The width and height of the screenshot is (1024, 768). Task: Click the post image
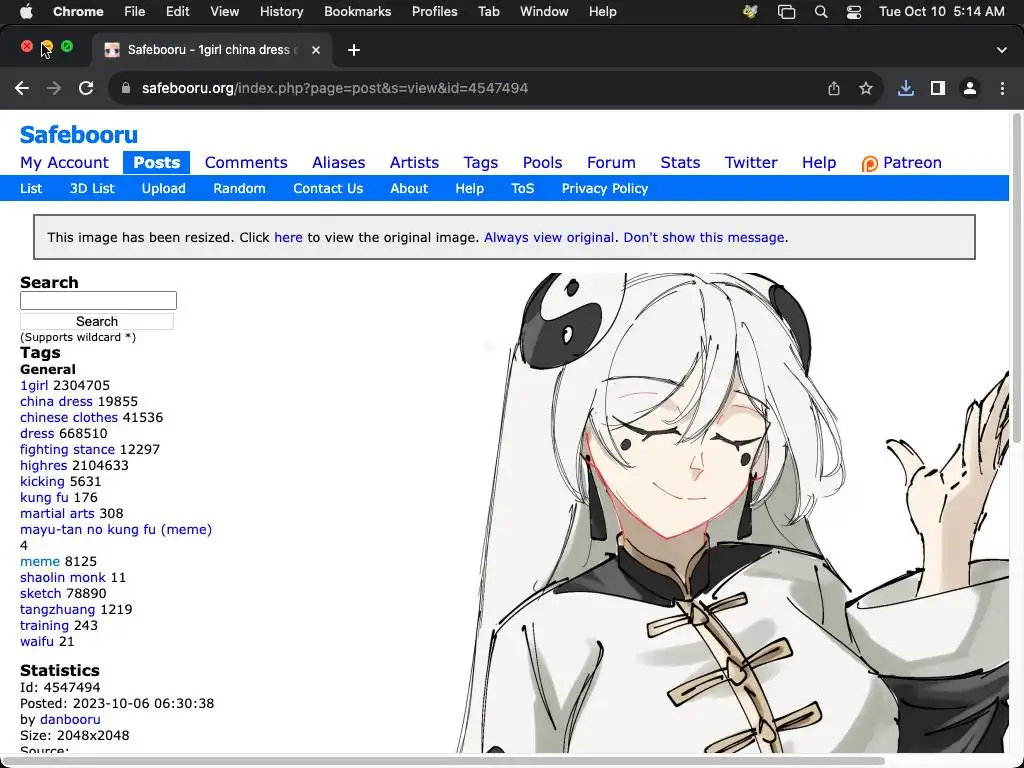(733, 513)
